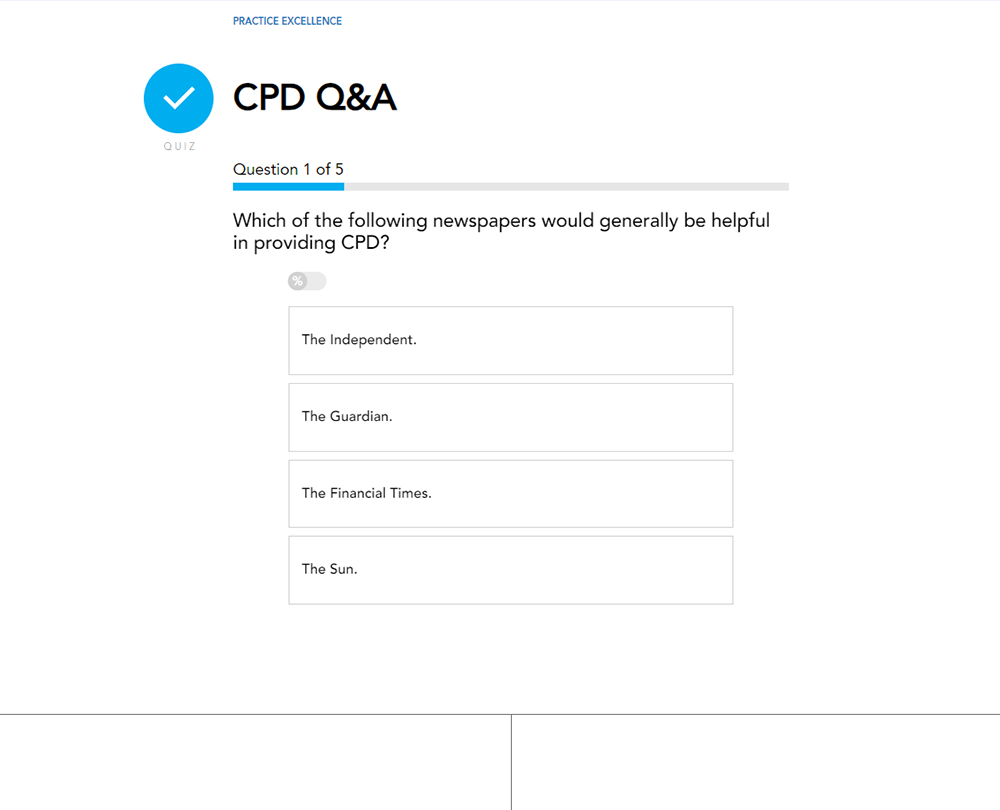This screenshot has width=1000, height=810.
Task: Choose "The Guardian." as the answer
Action: pos(510,417)
